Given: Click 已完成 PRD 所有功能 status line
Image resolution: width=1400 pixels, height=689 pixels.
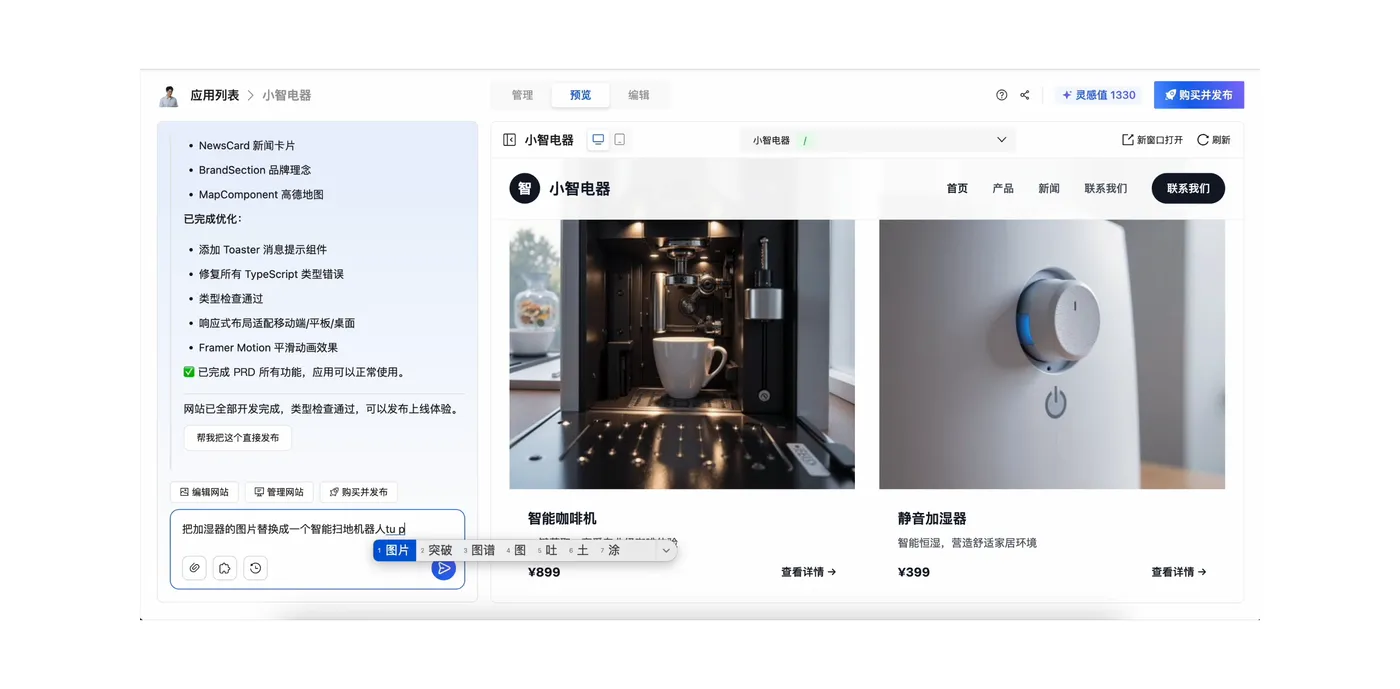Looking at the screenshot, I should click(294, 372).
